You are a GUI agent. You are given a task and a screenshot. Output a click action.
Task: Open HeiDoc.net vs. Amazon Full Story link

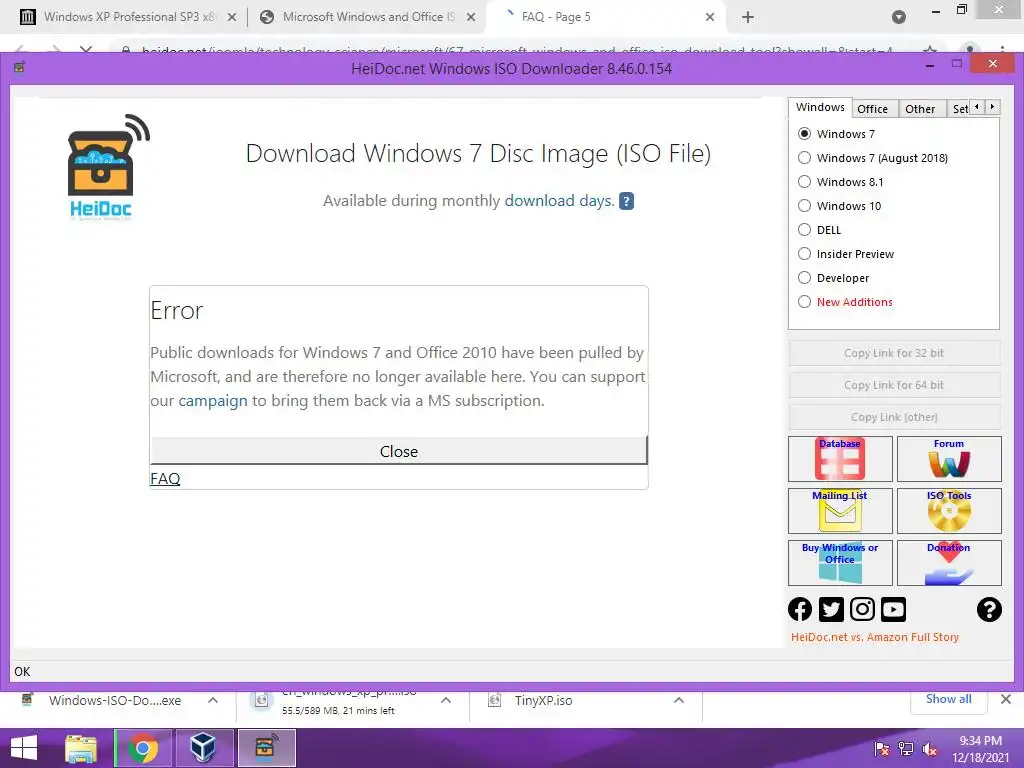[874, 637]
